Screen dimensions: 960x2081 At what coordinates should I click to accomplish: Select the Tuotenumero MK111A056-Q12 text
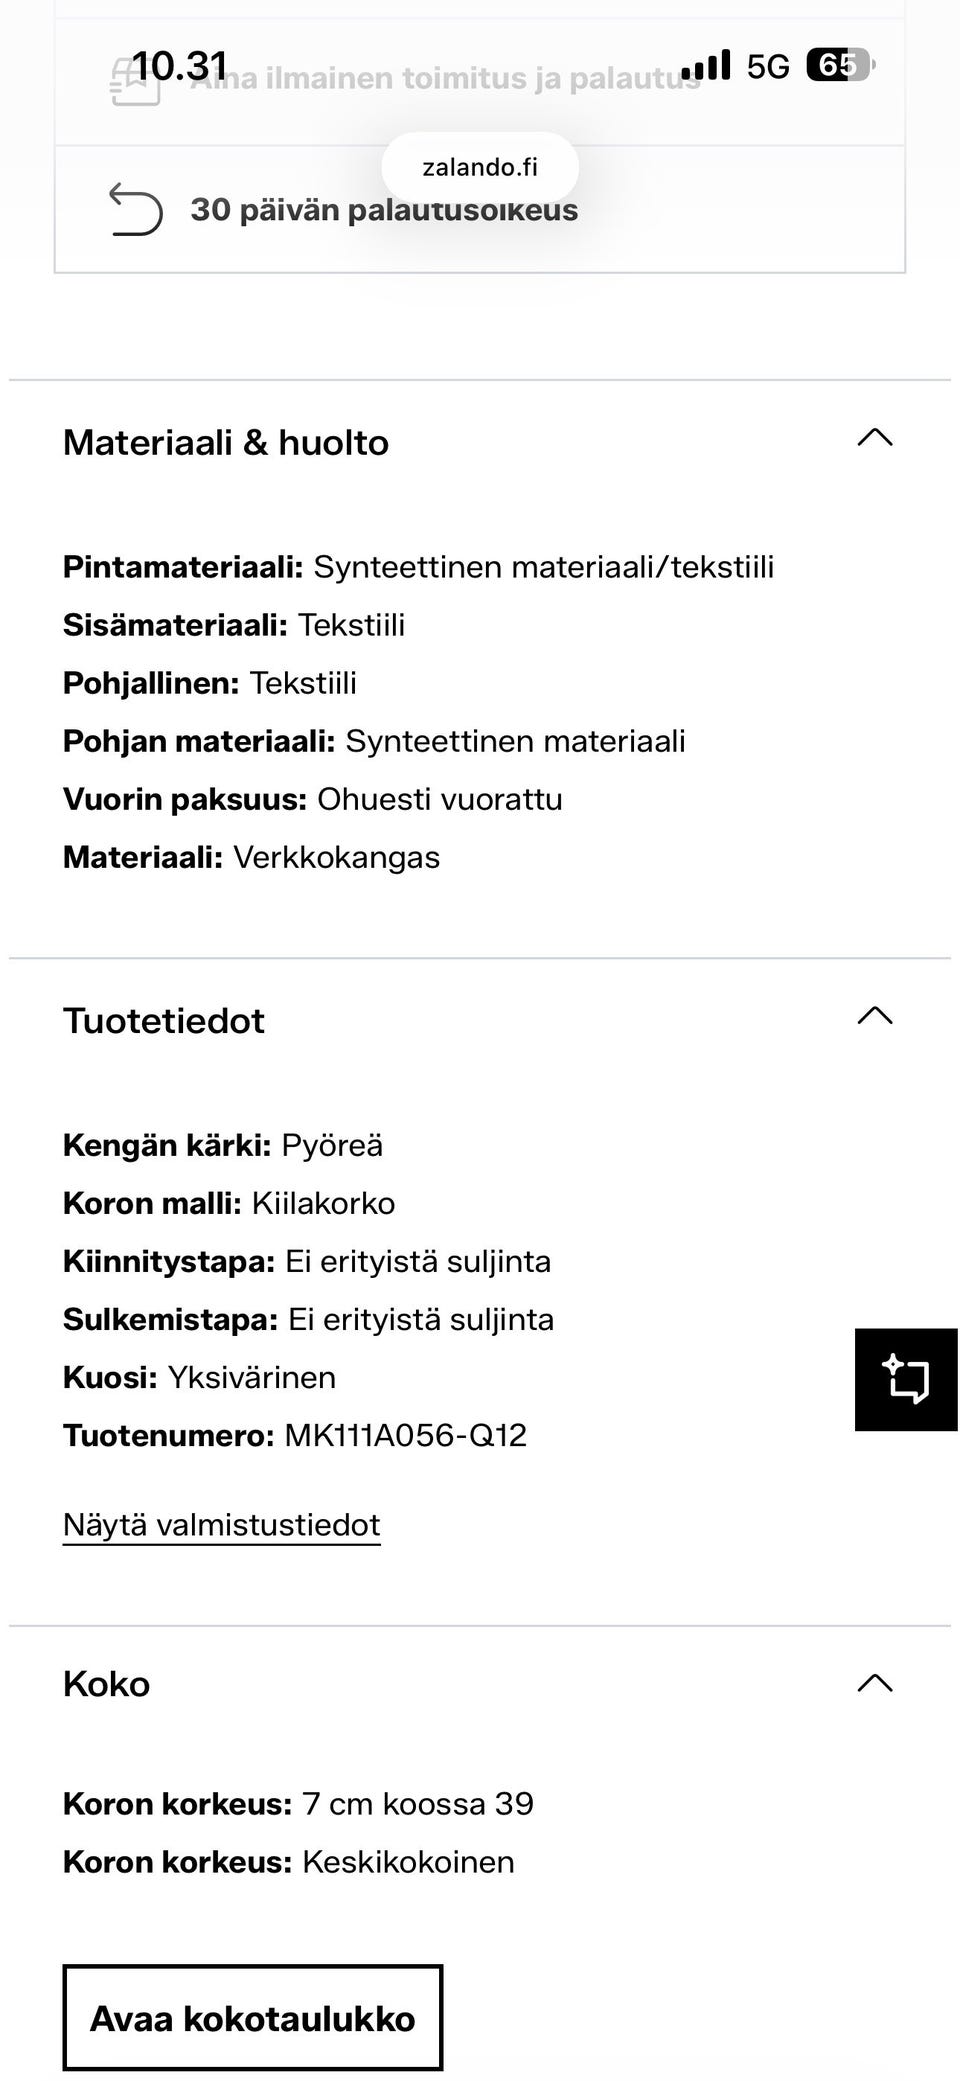click(x=294, y=1434)
